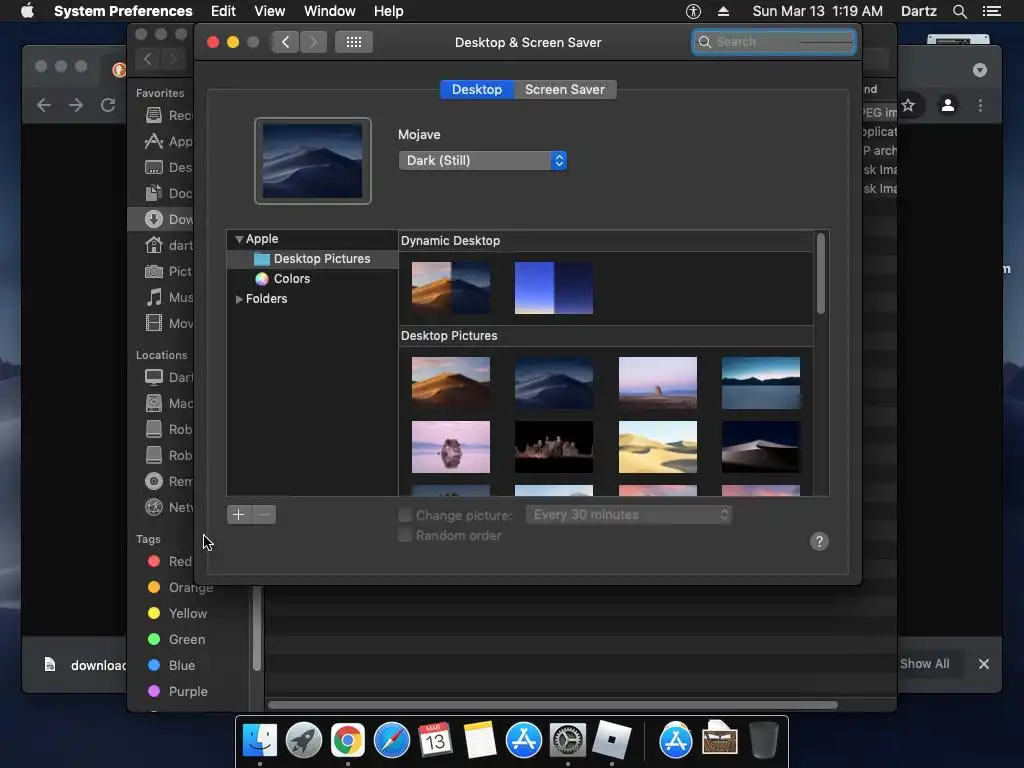Click the Green tag in Finder sidebar
Screen dimensions: 1024x768
pos(178,639)
